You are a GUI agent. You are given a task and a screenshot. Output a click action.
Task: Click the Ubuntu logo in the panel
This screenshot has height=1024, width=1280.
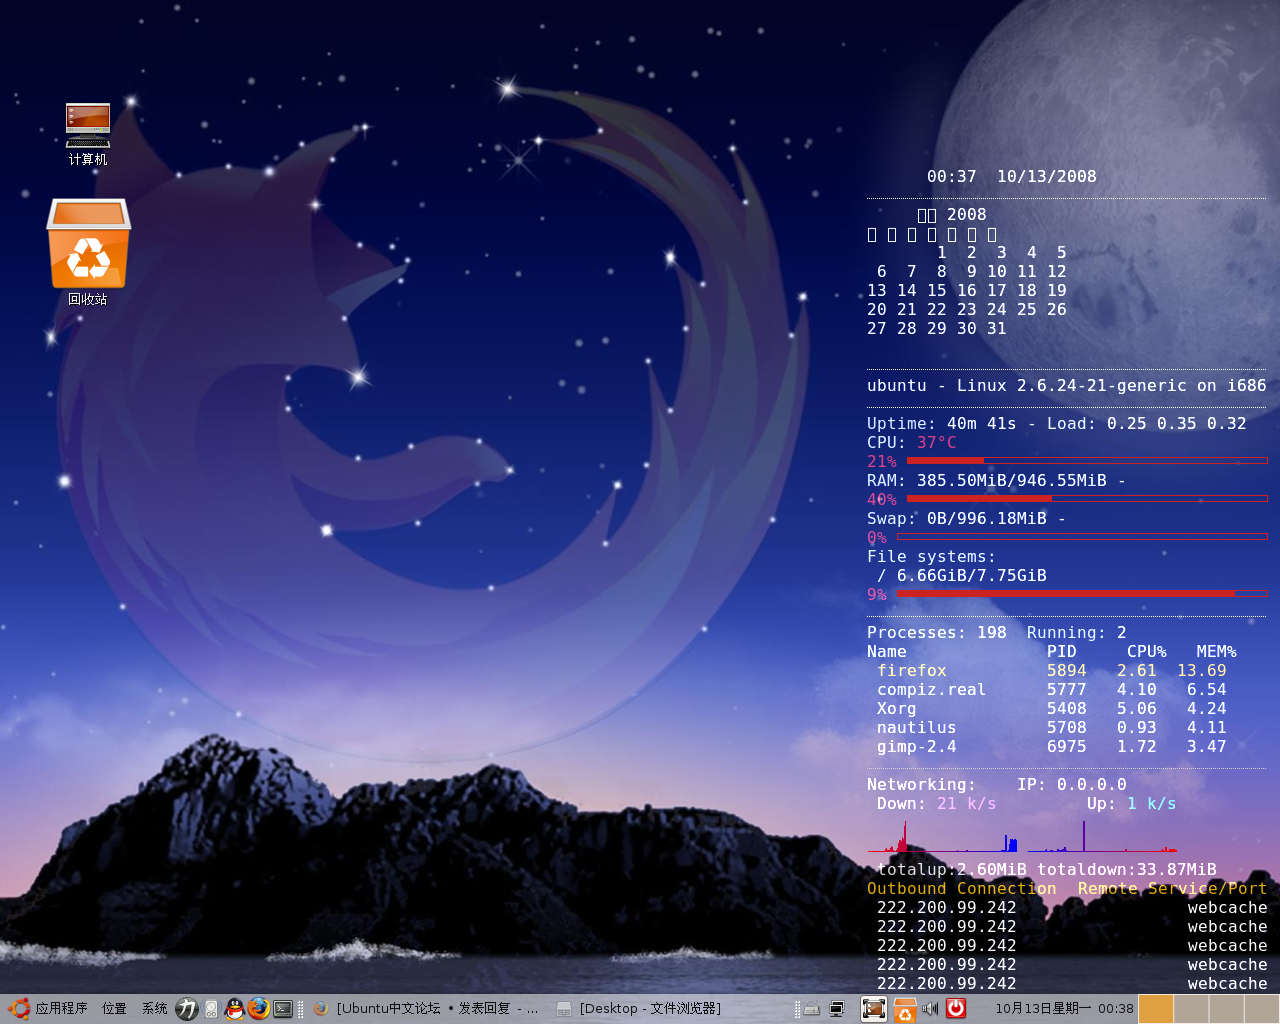pyautogui.click(x=19, y=1008)
